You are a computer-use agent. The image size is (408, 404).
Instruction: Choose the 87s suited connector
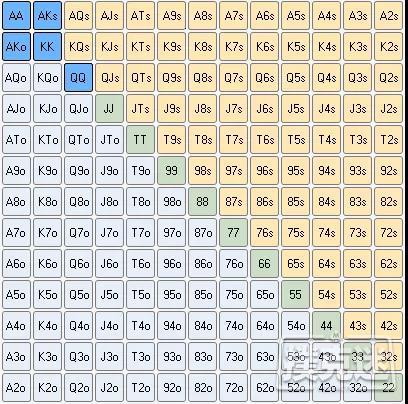[234, 202]
